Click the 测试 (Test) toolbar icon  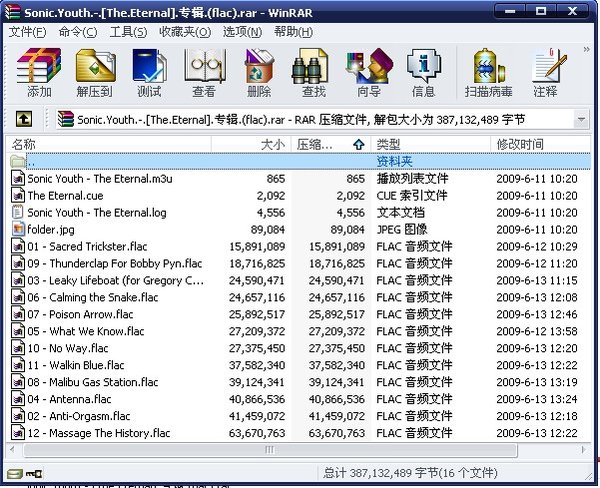pyautogui.click(x=149, y=72)
